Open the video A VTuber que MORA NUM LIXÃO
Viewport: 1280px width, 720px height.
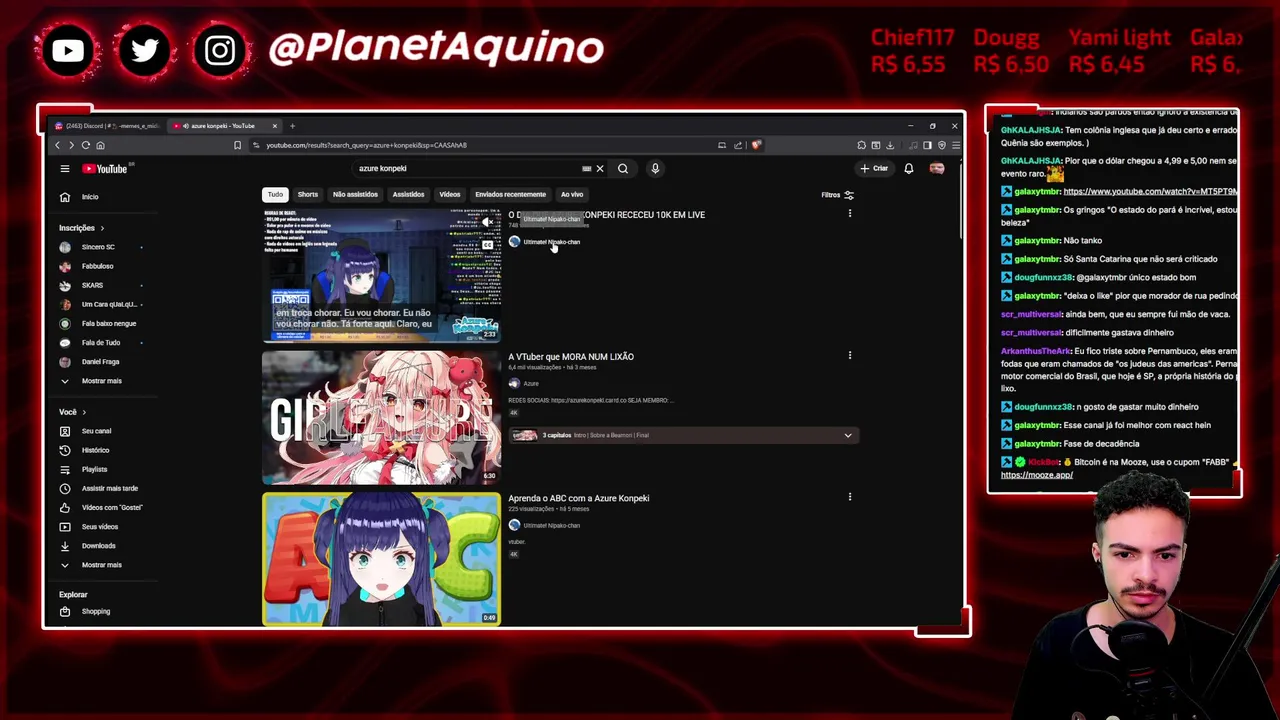coord(571,357)
